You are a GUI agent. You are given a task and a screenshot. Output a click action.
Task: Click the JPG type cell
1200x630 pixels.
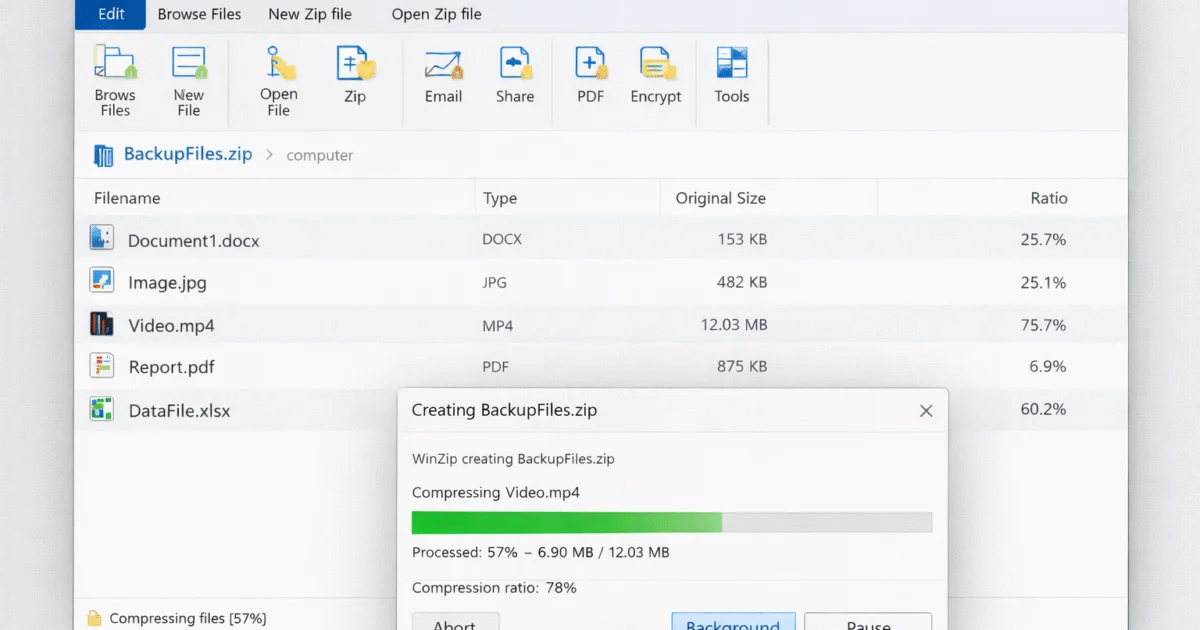click(x=494, y=283)
